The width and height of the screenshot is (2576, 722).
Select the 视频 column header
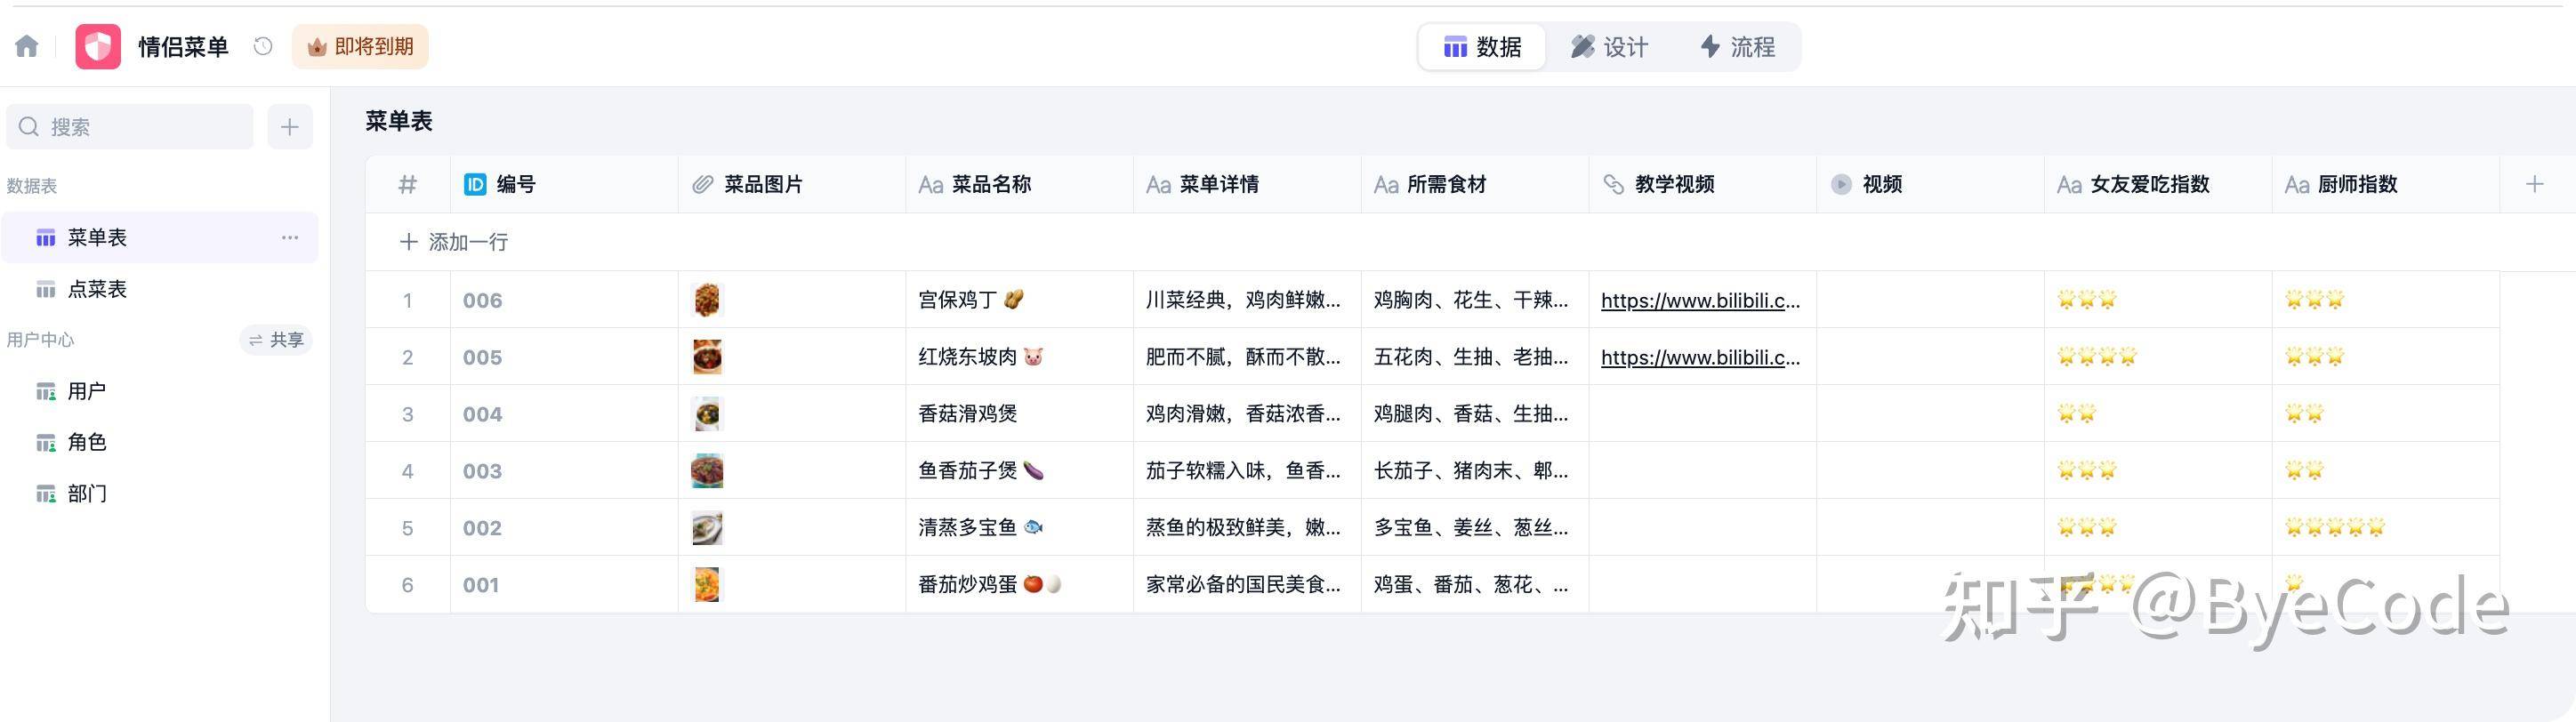click(1931, 184)
